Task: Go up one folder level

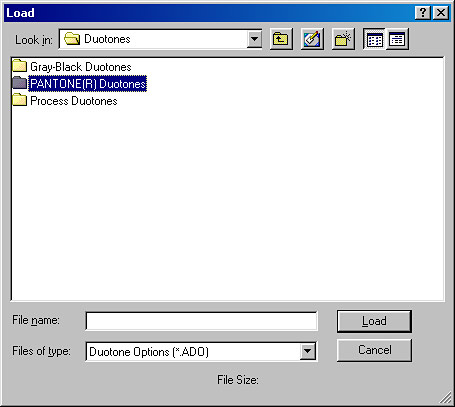Action: pos(281,39)
